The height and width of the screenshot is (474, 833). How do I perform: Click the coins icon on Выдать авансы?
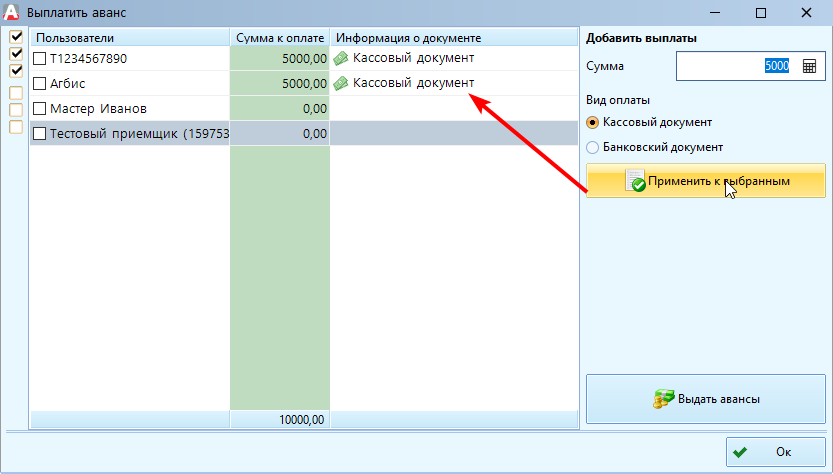[x=662, y=399]
